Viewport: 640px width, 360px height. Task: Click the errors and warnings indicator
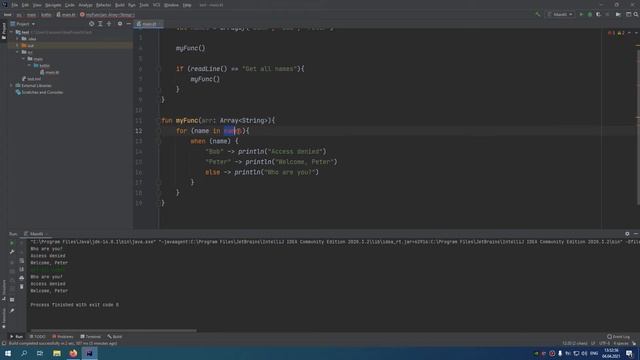coord(616,33)
